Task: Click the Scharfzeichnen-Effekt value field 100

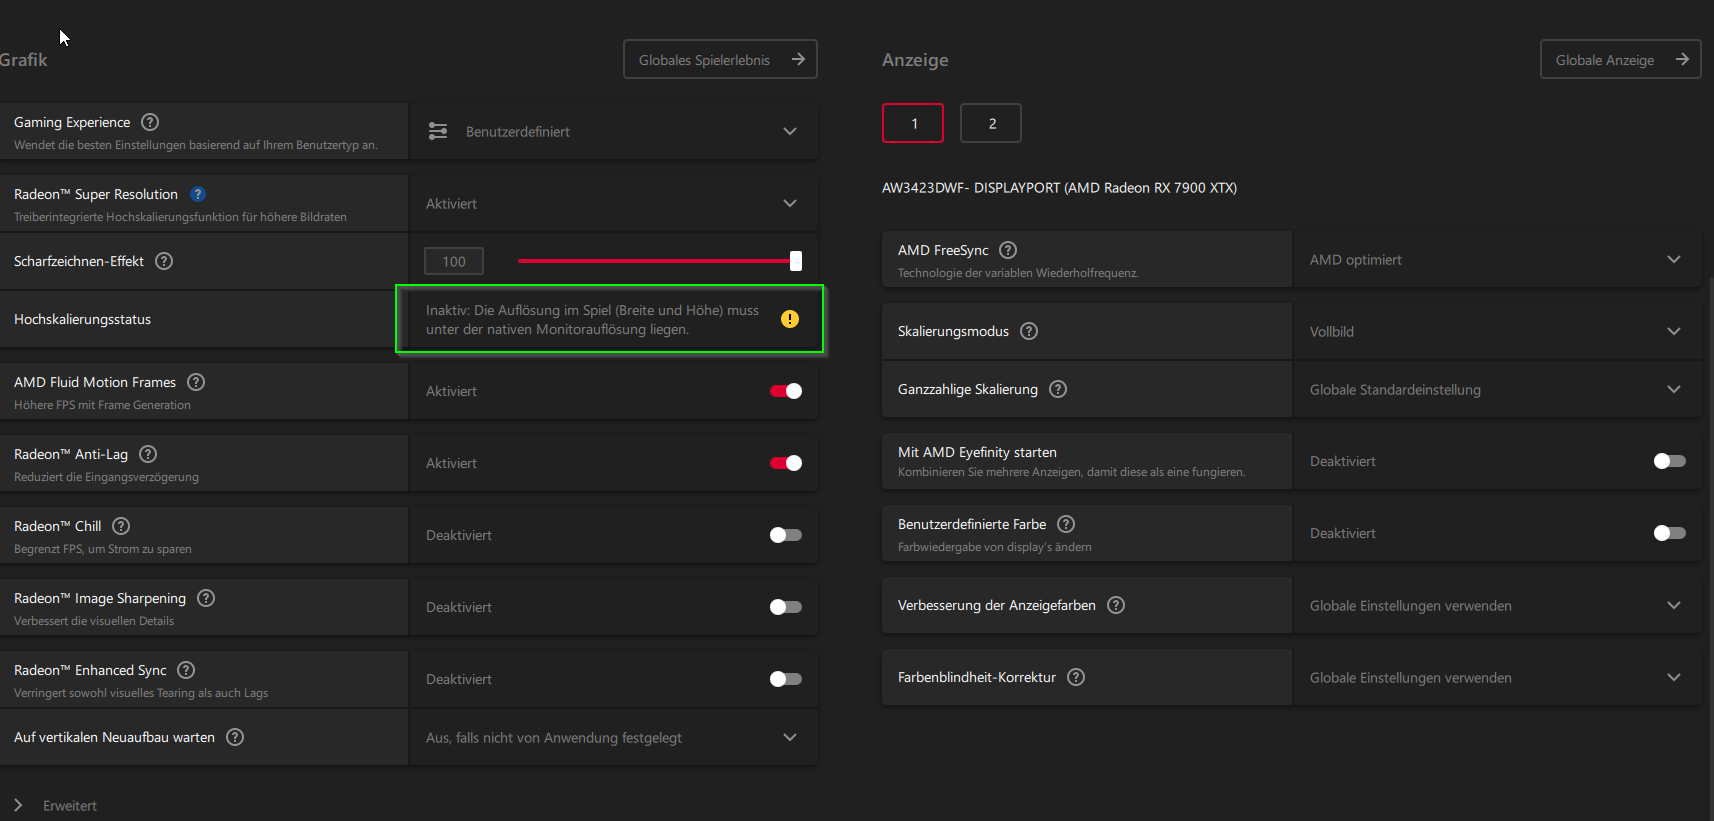Action: (x=454, y=261)
